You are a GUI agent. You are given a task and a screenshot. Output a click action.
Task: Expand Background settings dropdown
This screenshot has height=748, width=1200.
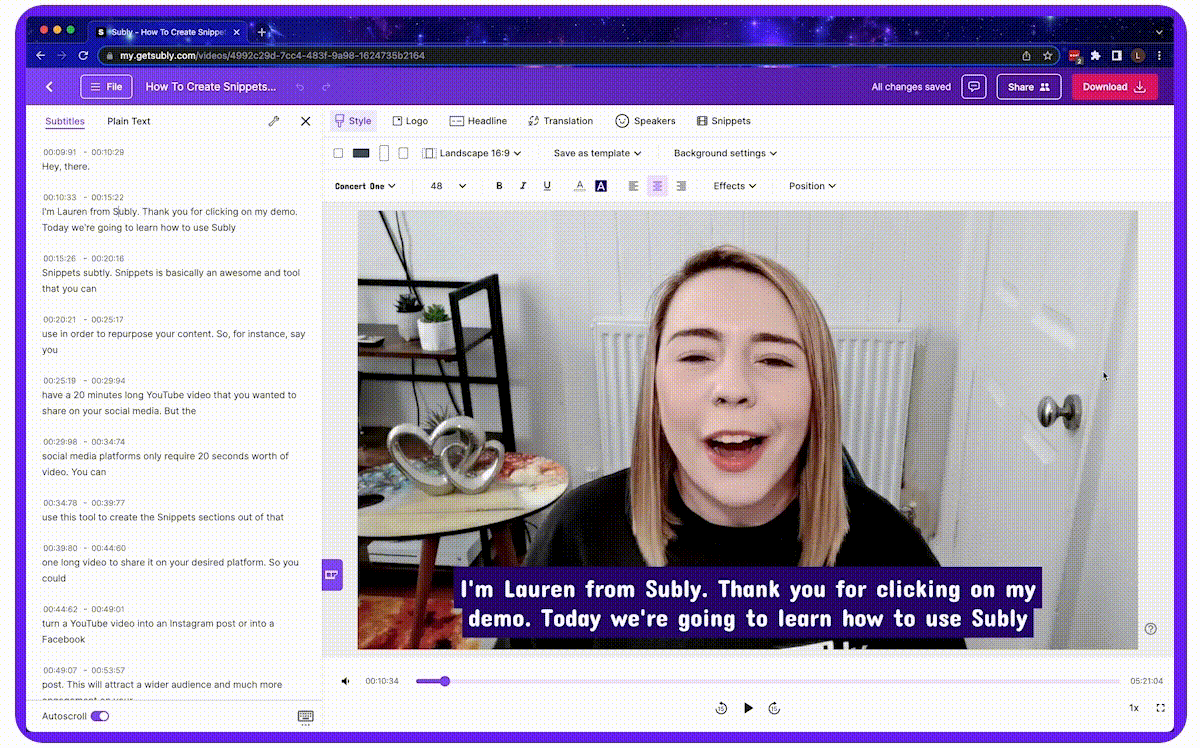[x=725, y=153]
